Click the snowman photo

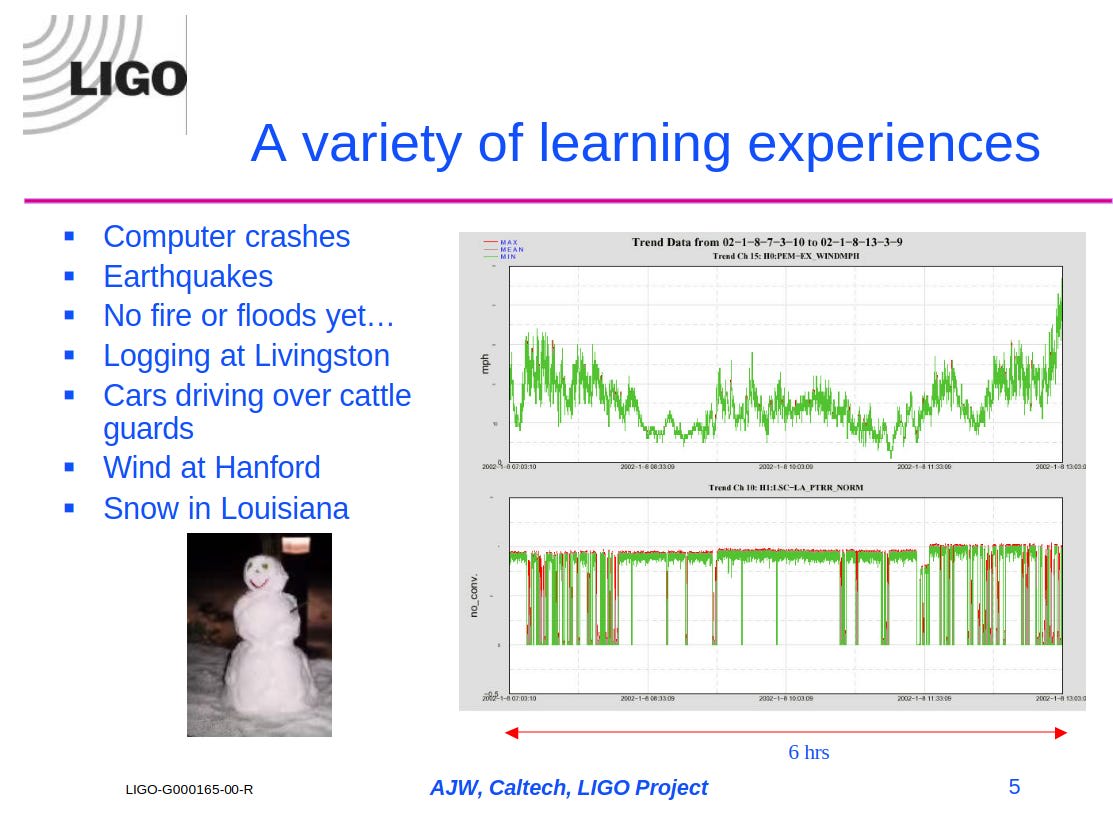tap(259, 635)
